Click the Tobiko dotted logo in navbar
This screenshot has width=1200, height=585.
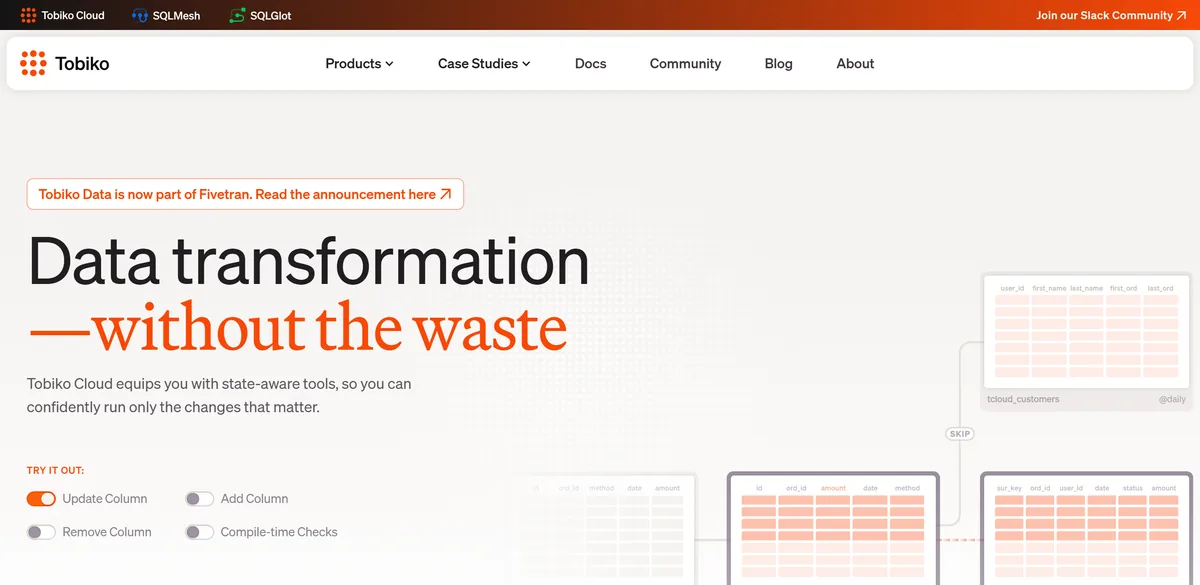tap(33, 63)
